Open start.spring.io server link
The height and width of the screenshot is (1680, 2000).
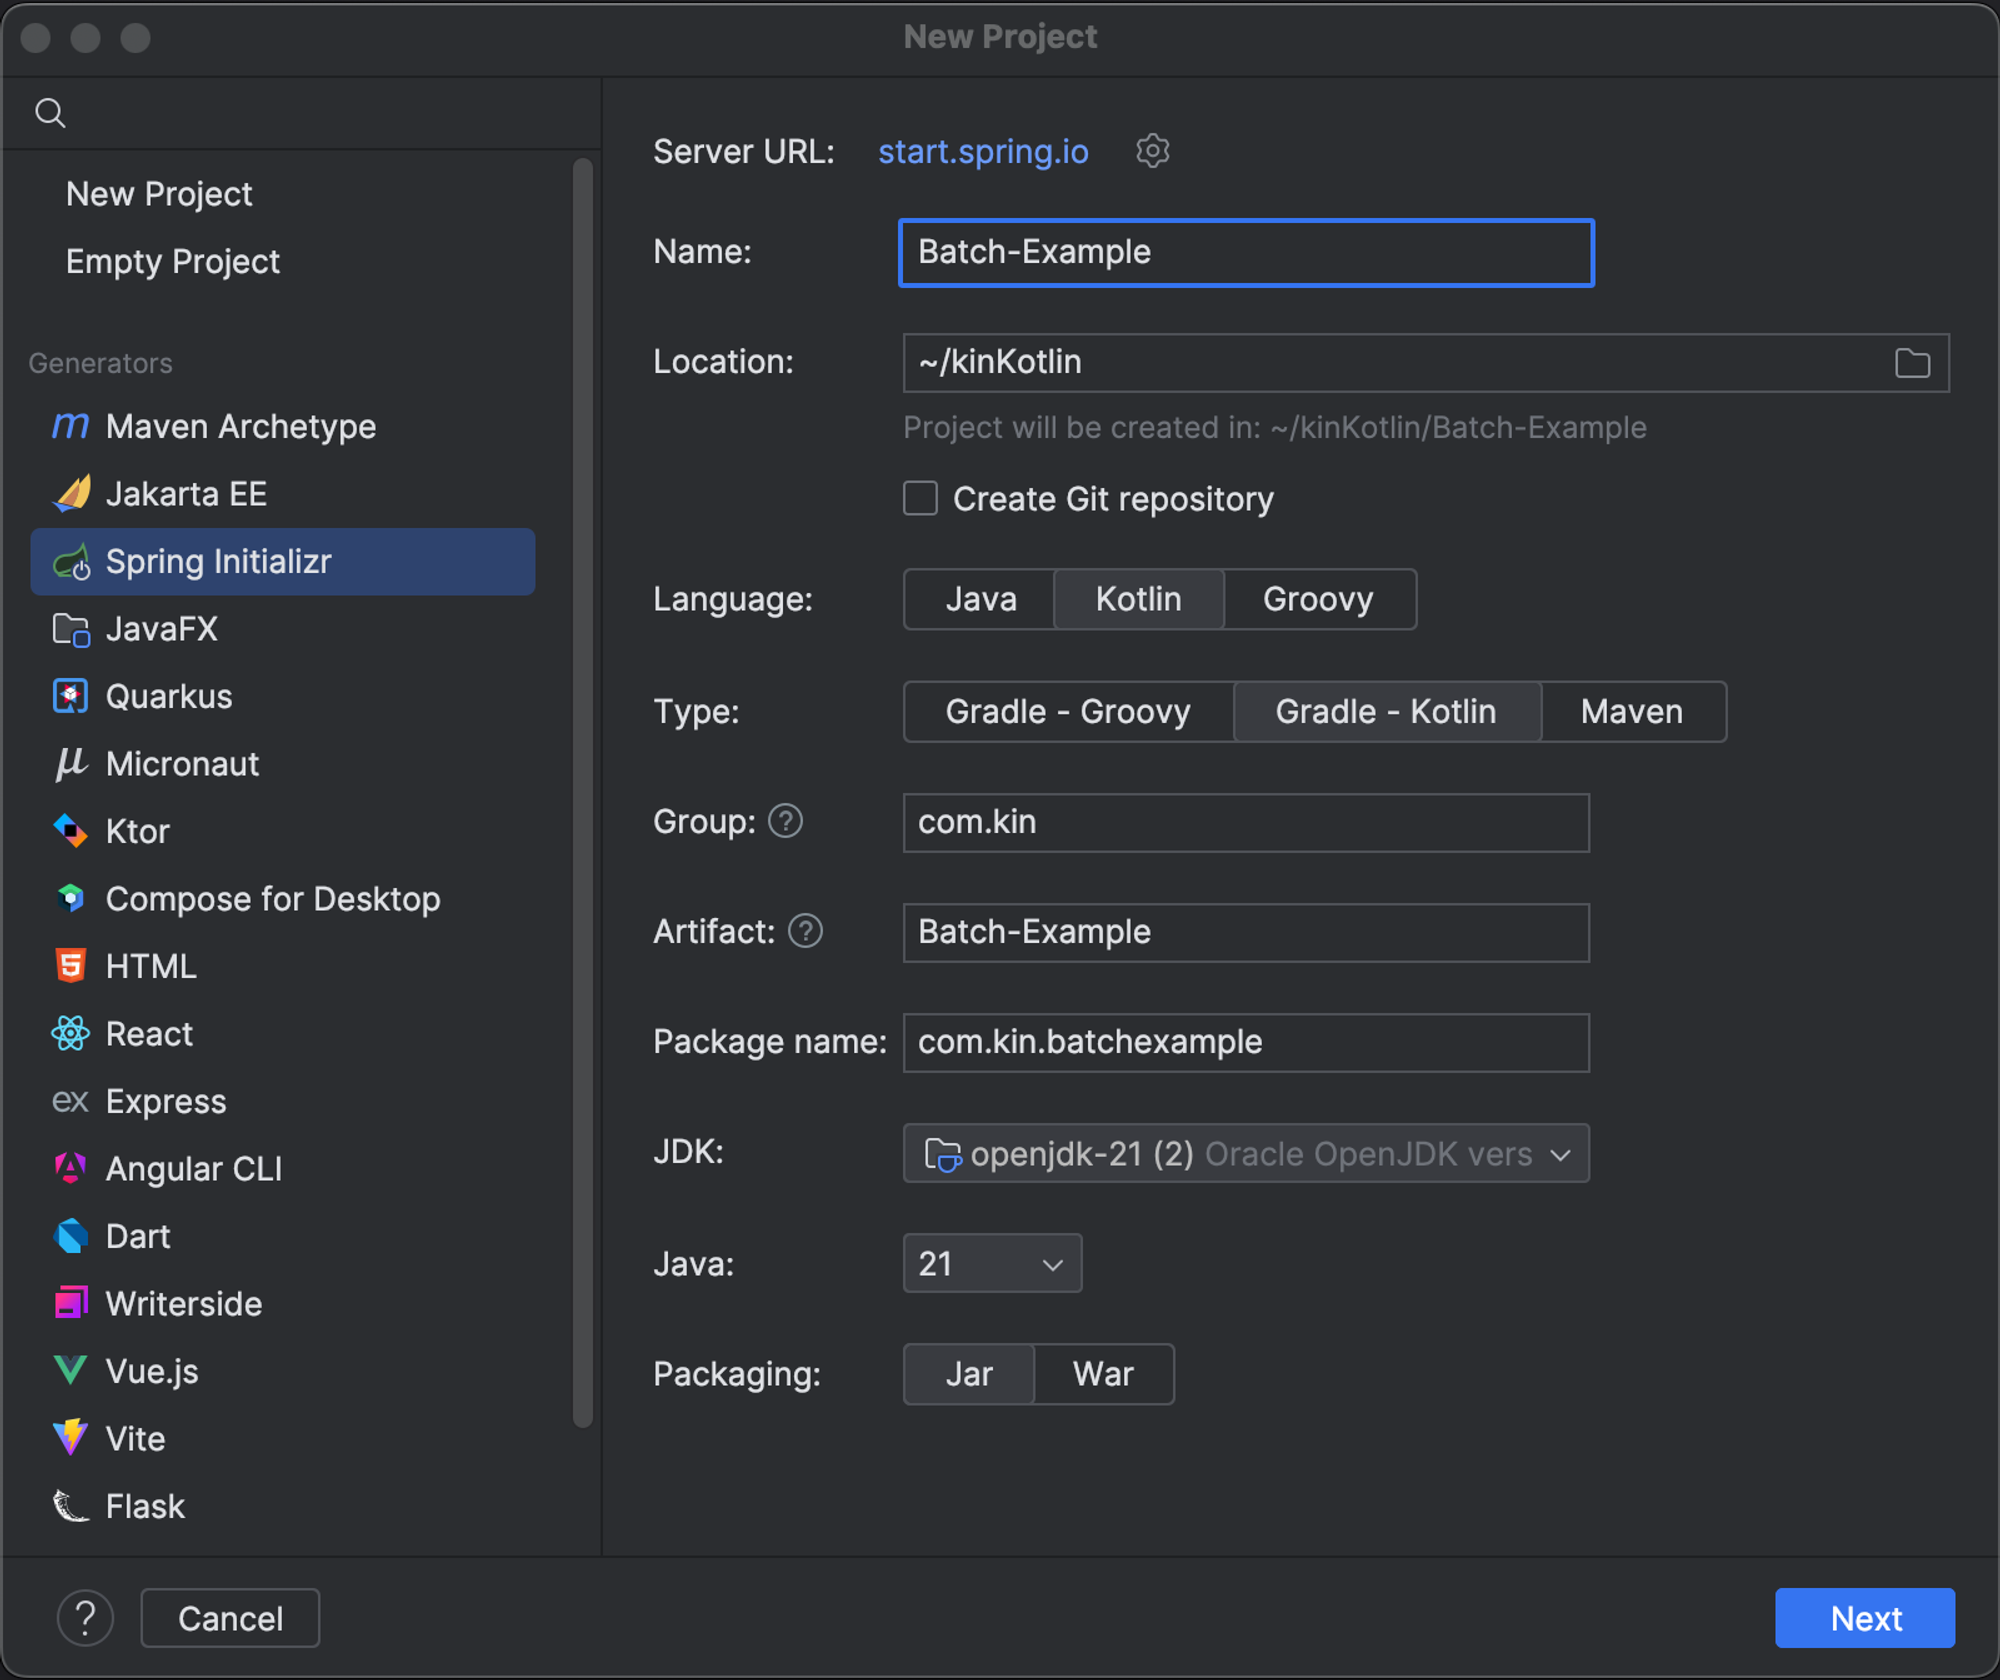click(x=982, y=151)
